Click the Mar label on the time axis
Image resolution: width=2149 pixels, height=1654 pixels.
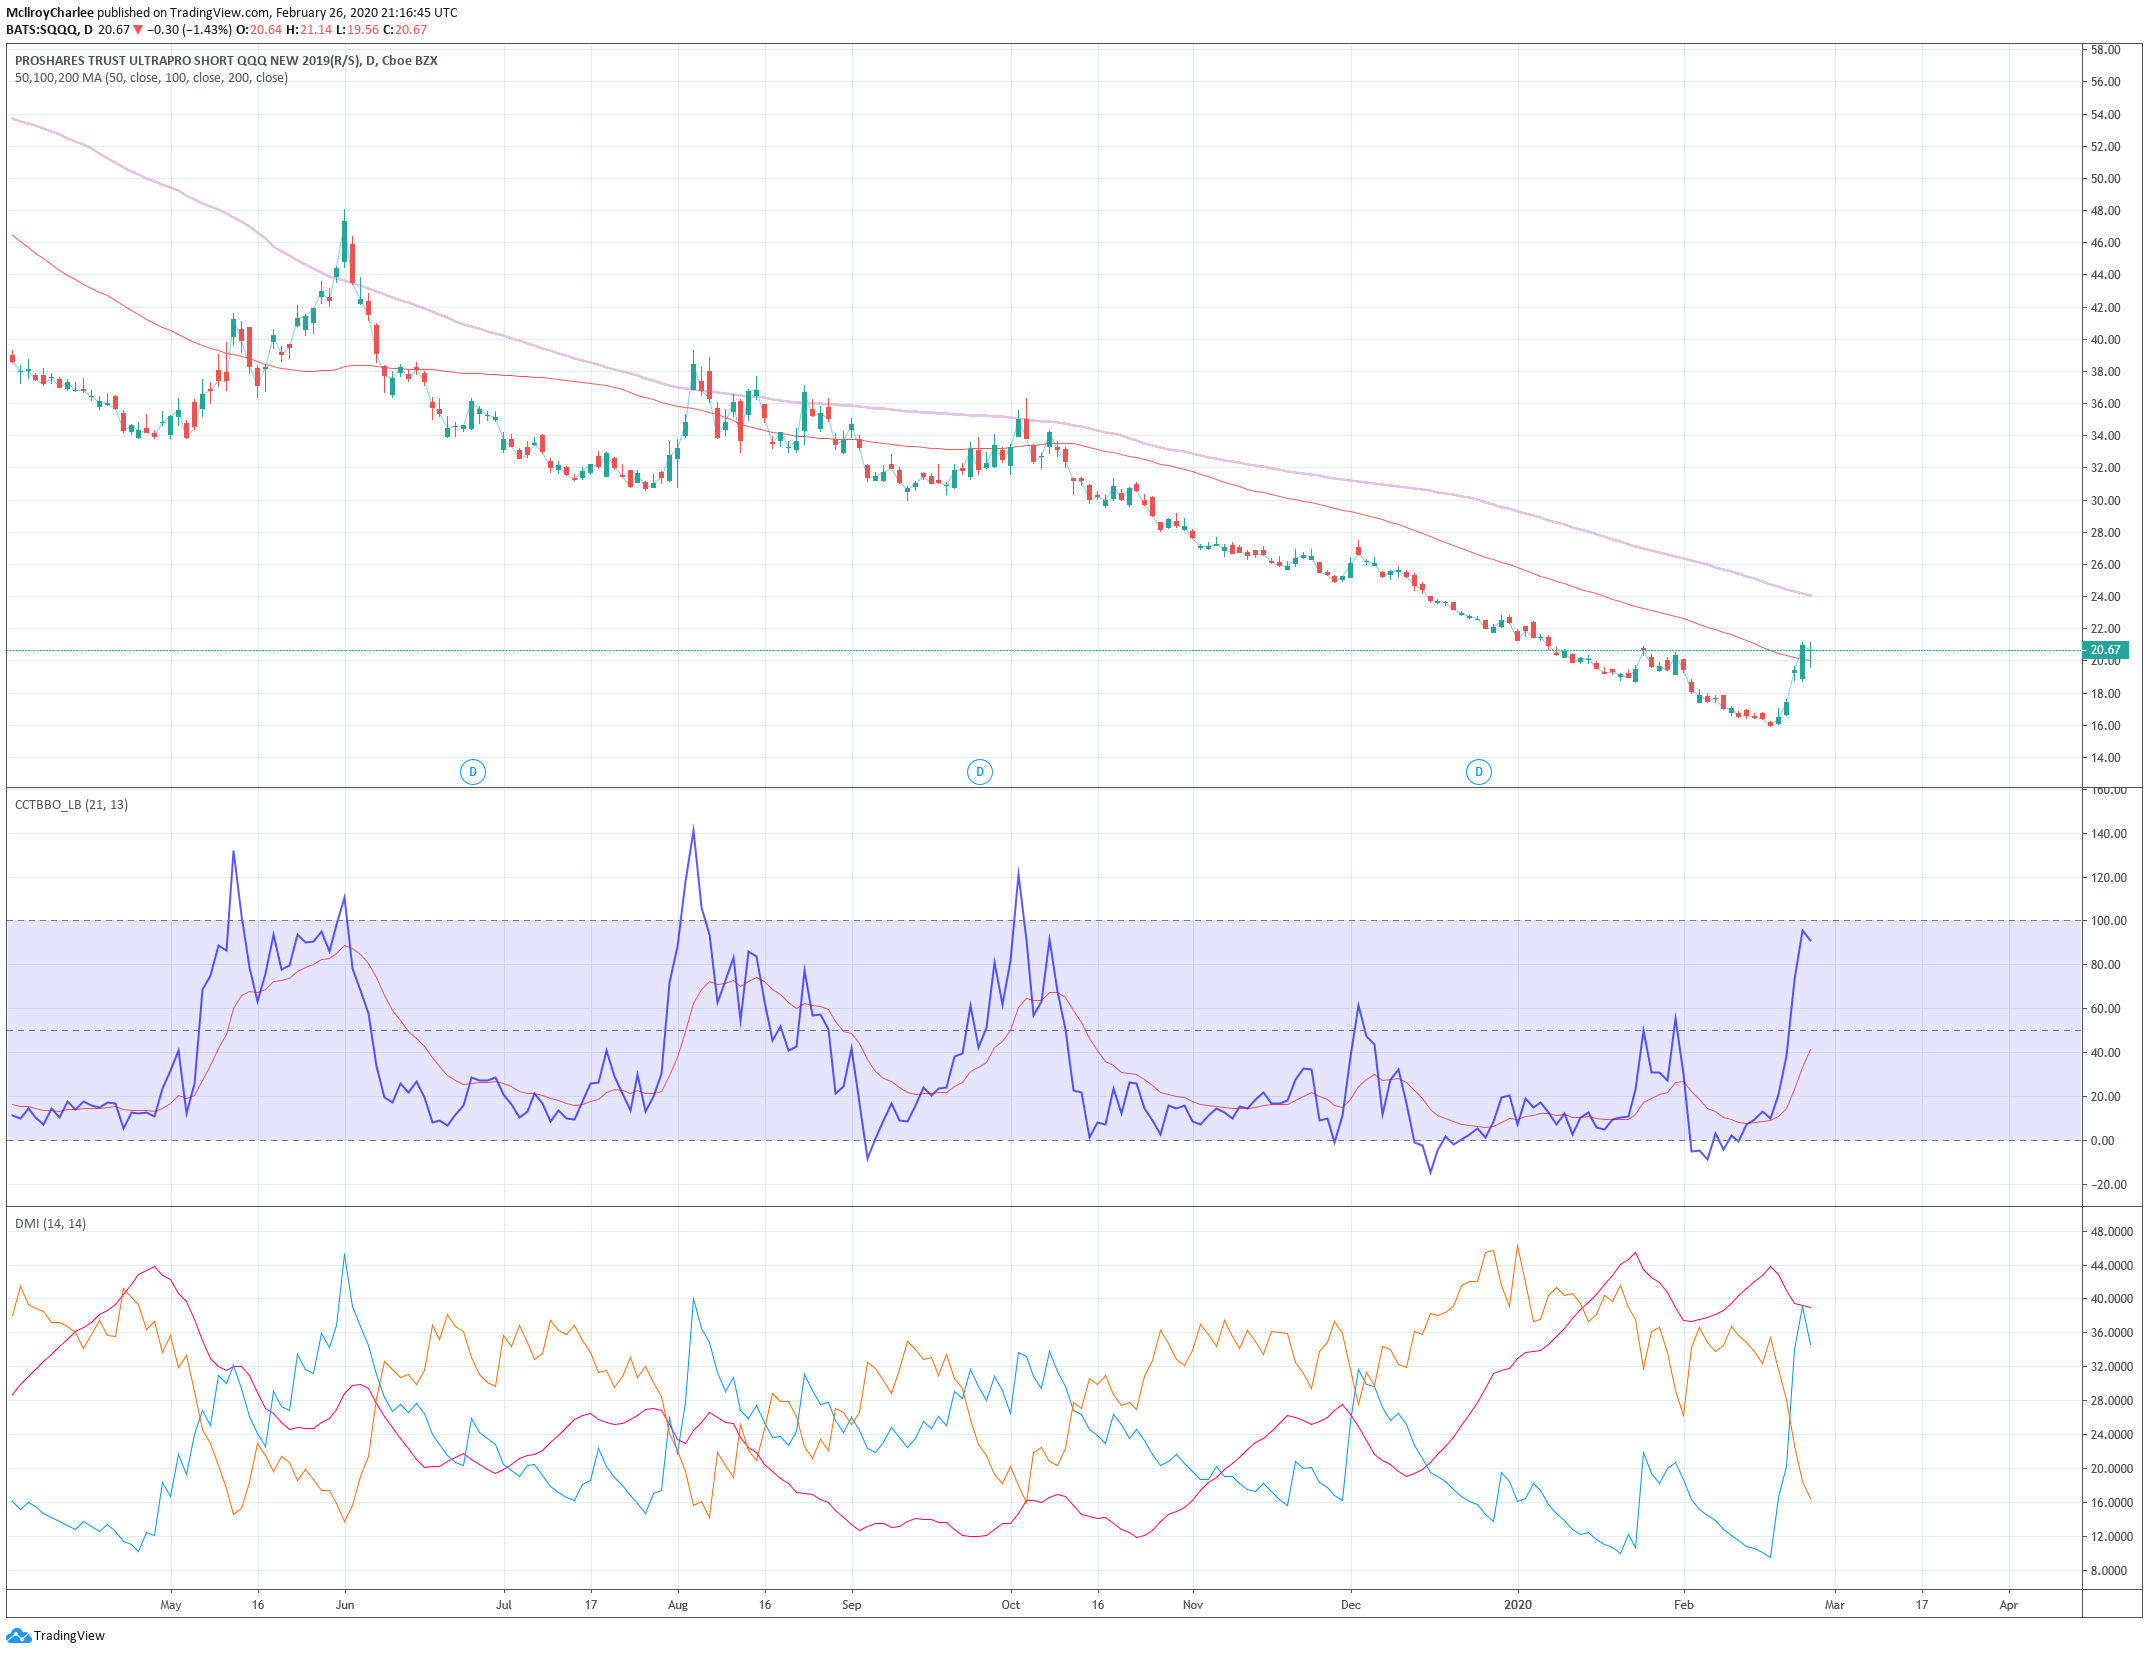pyautogui.click(x=1834, y=1604)
